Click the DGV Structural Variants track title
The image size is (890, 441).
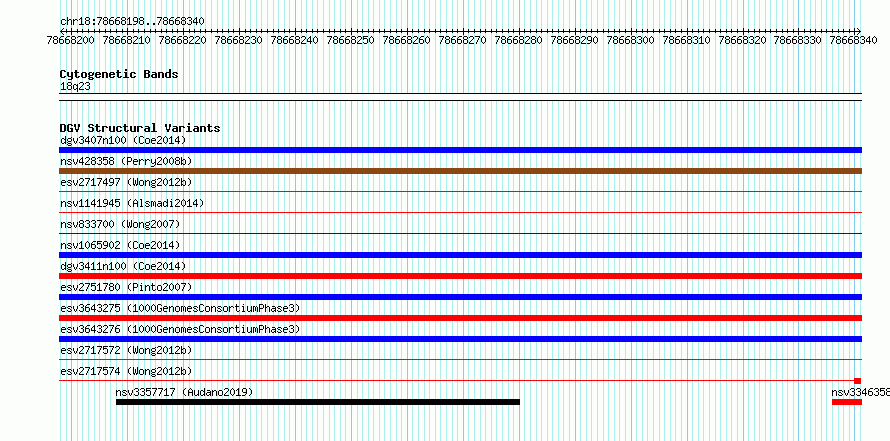click(140, 128)
